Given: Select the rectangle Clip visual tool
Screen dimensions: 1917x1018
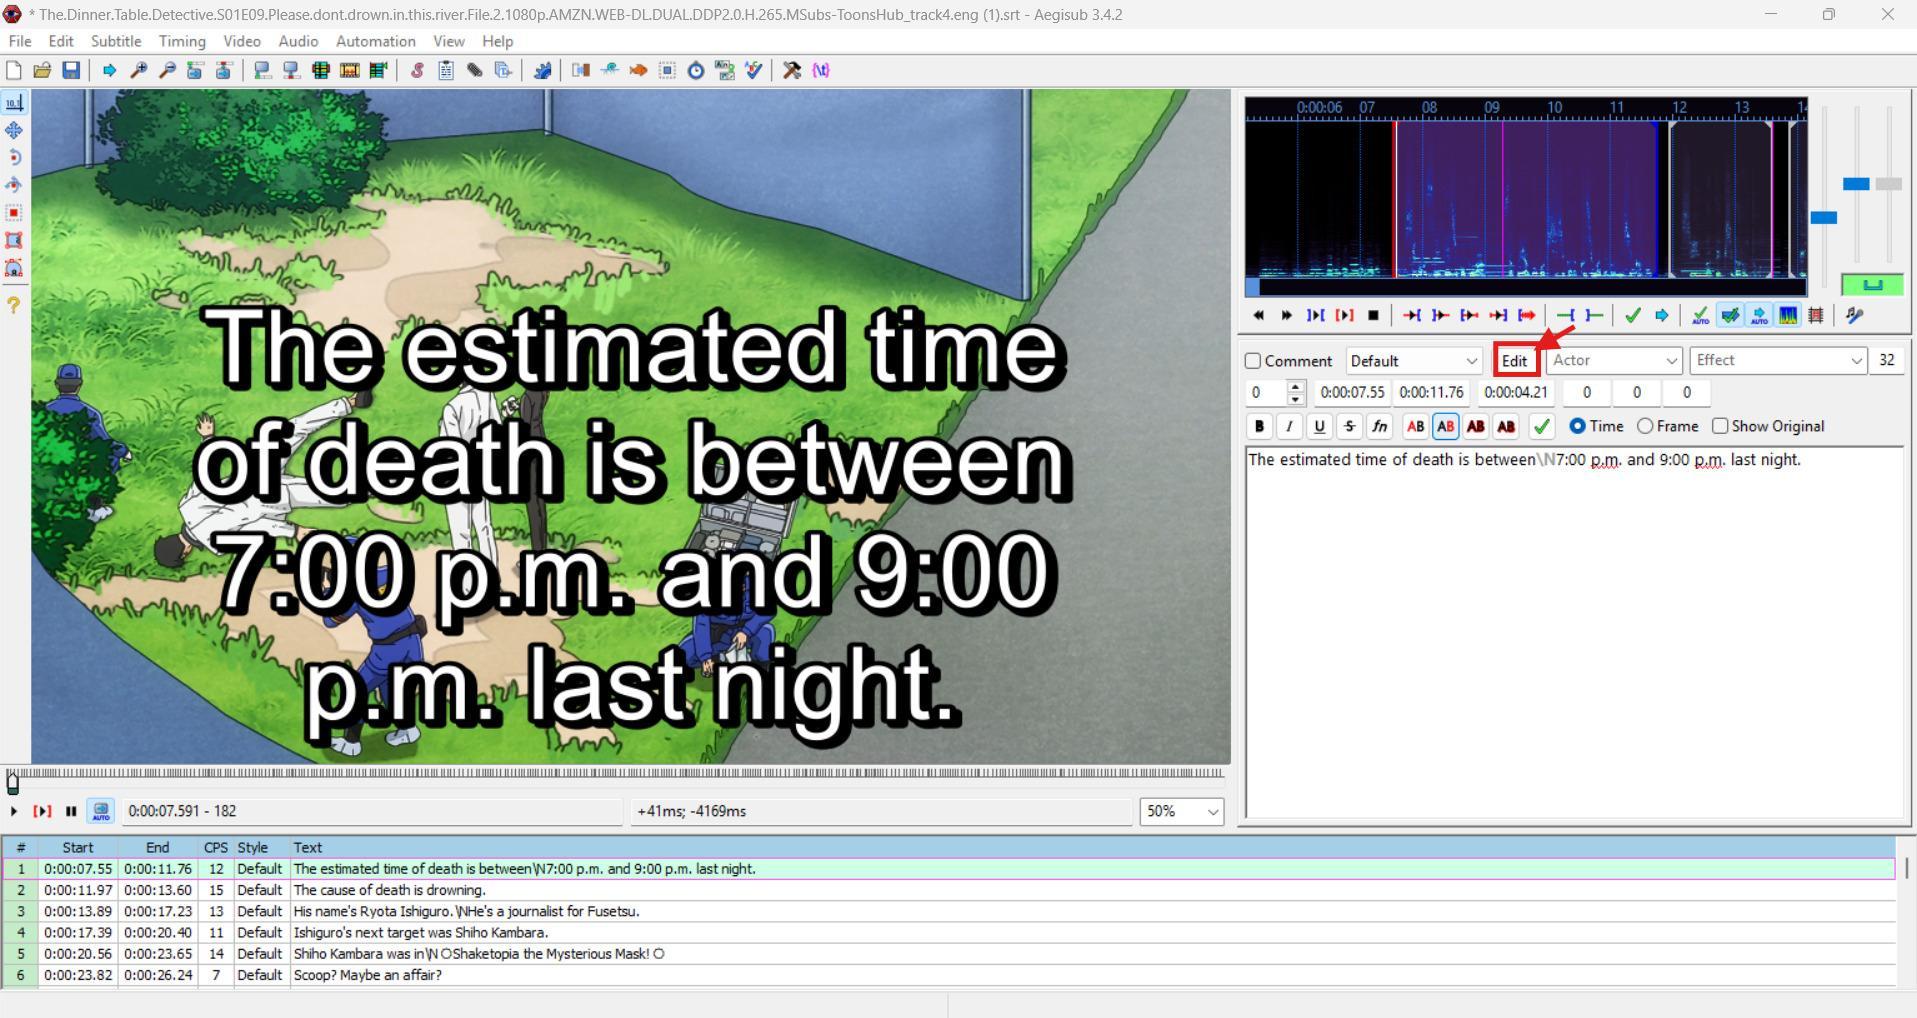Looking at the screenshot, I should (x=14, y=240).
